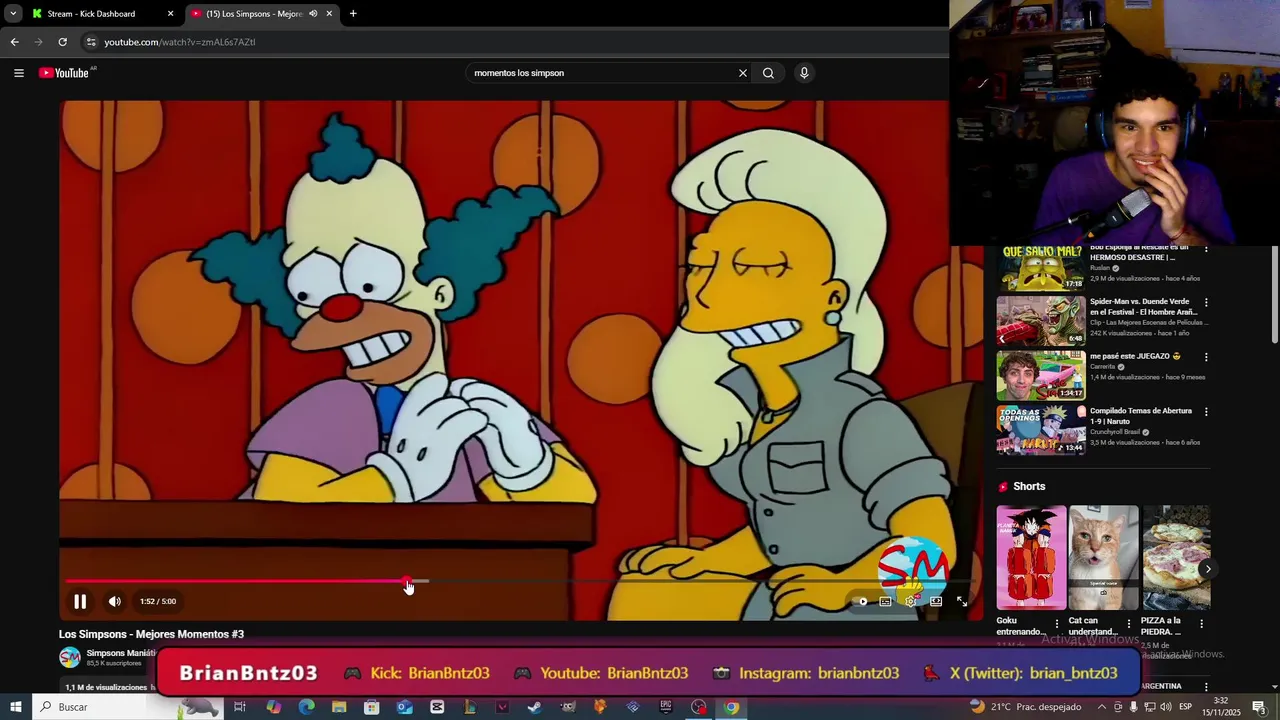Open Task View on the taskbar

[x=240, y=707]
